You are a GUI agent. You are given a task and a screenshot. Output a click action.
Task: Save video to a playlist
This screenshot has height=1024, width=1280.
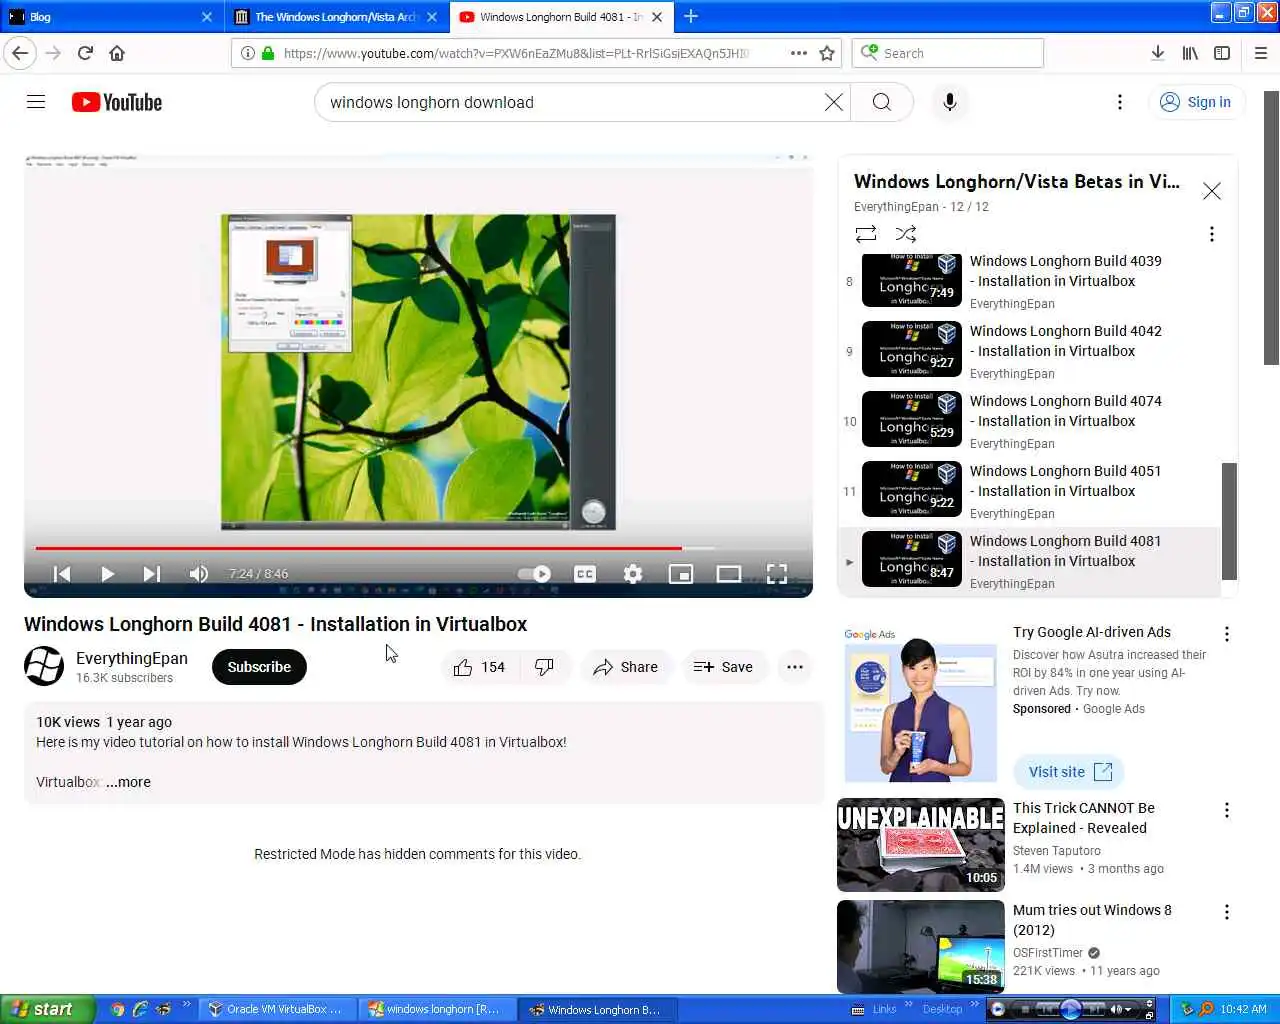(x=724, y=667)
